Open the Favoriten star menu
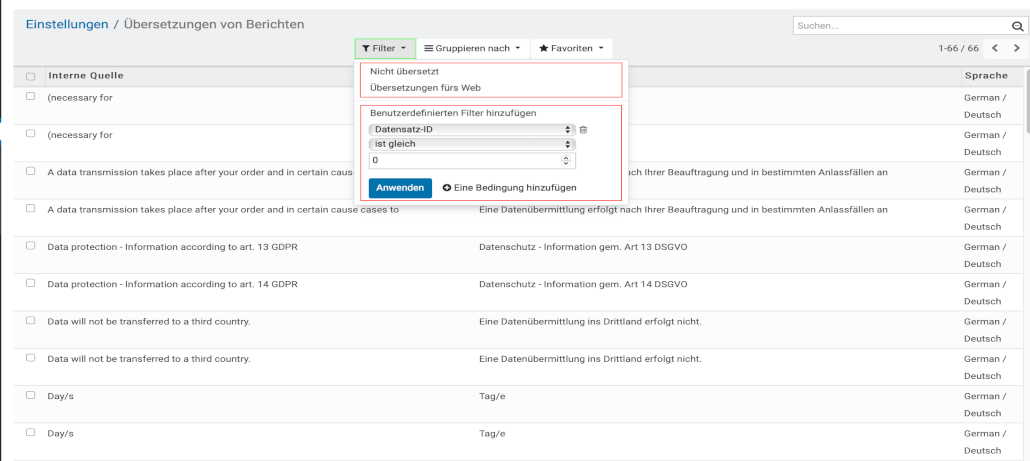Screen dimensions: 1030x461 point(572,48)
